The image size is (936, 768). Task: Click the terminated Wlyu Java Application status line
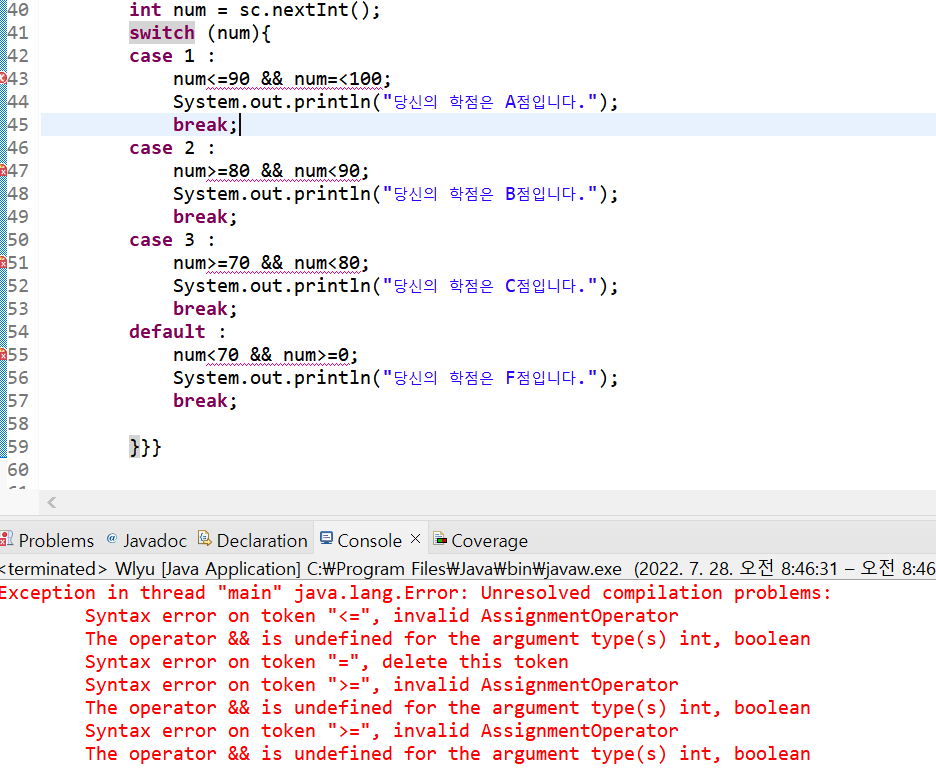click(x=468, y=568)
